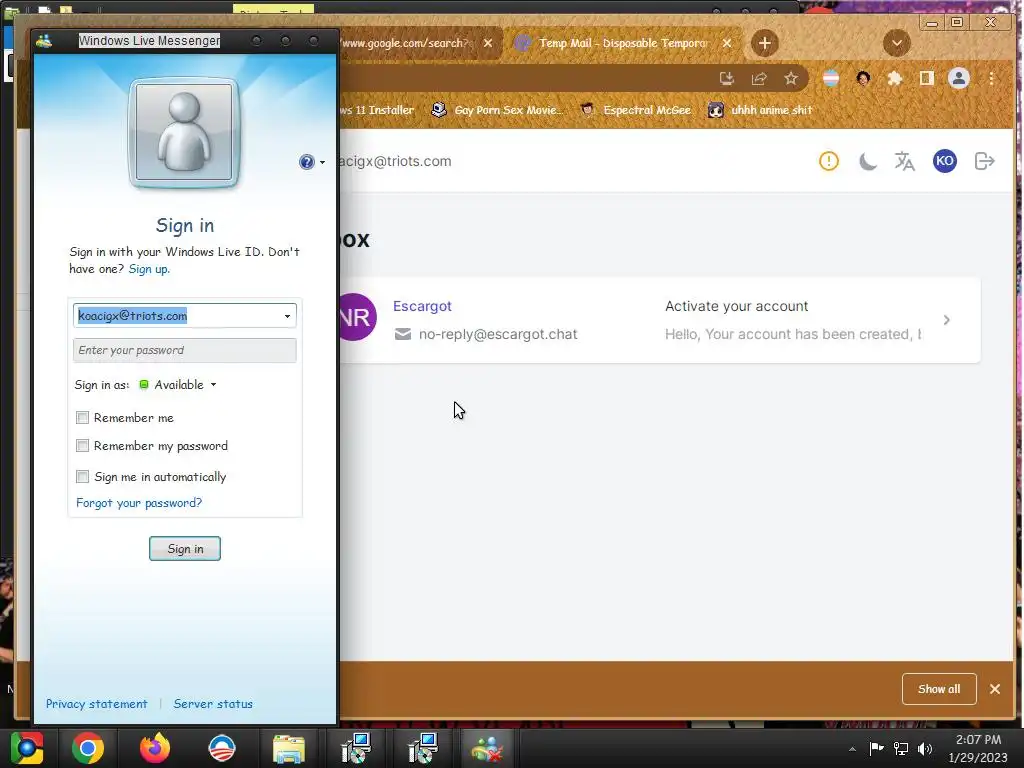Click the Sign in button
Image resolution: width=1024 pixels, height=768 pixels.
(x=185, y=549)
